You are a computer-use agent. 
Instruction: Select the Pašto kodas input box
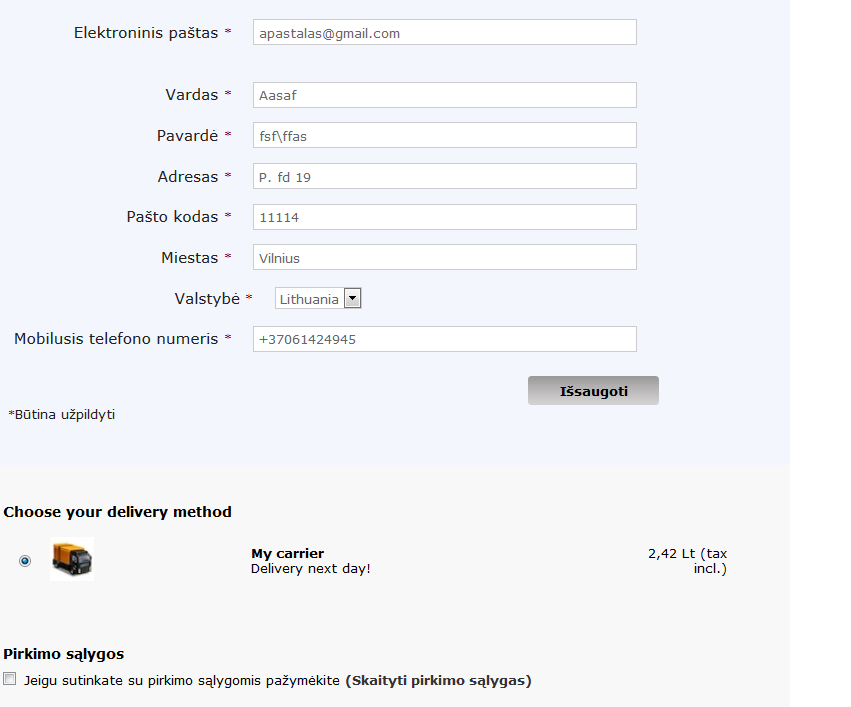coord(444,217)
